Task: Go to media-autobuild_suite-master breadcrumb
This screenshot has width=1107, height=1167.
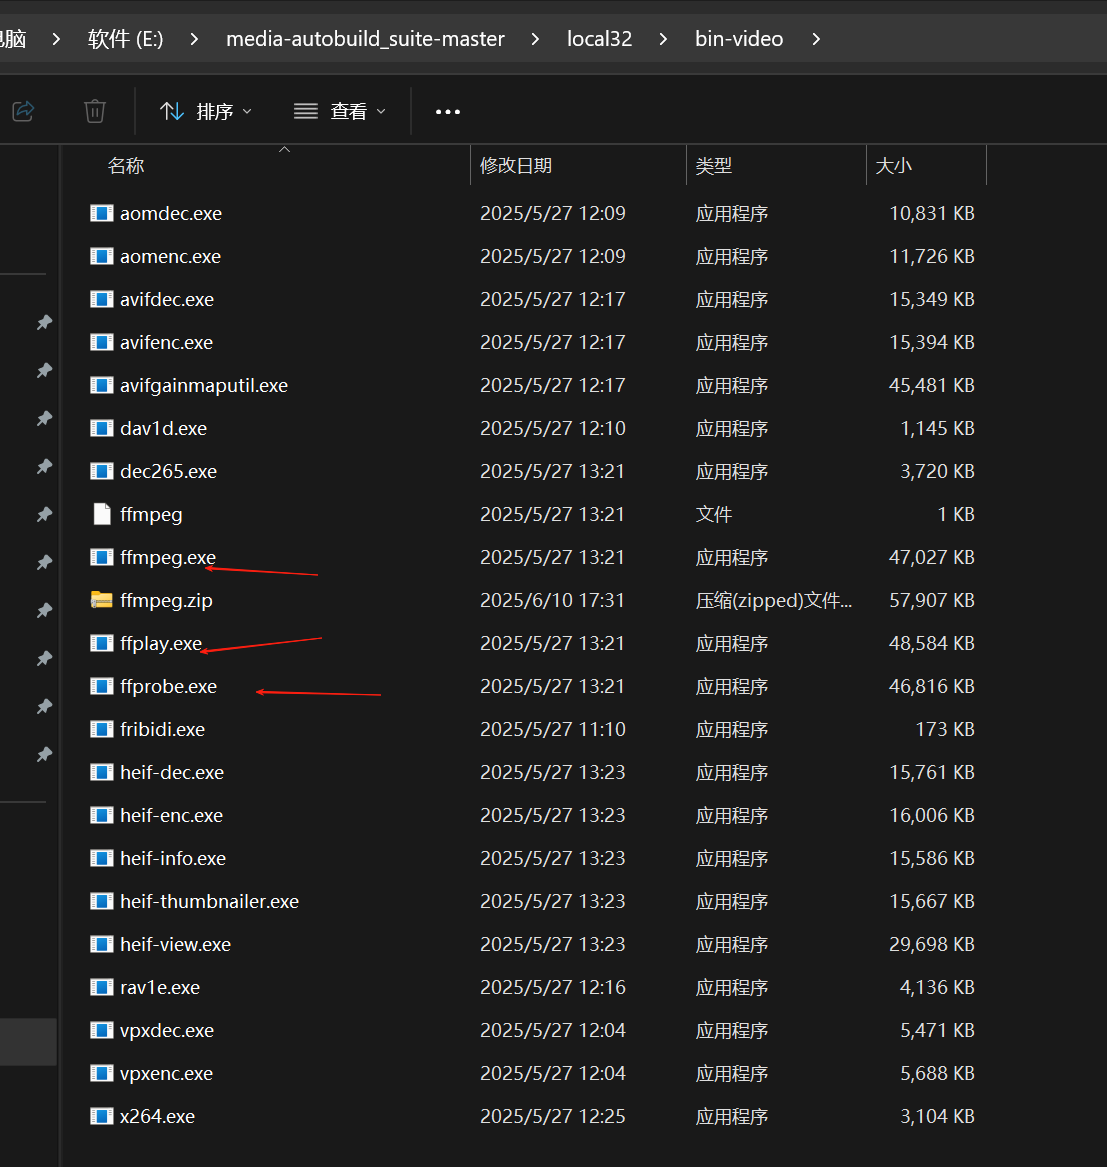Action: [366, 39]
